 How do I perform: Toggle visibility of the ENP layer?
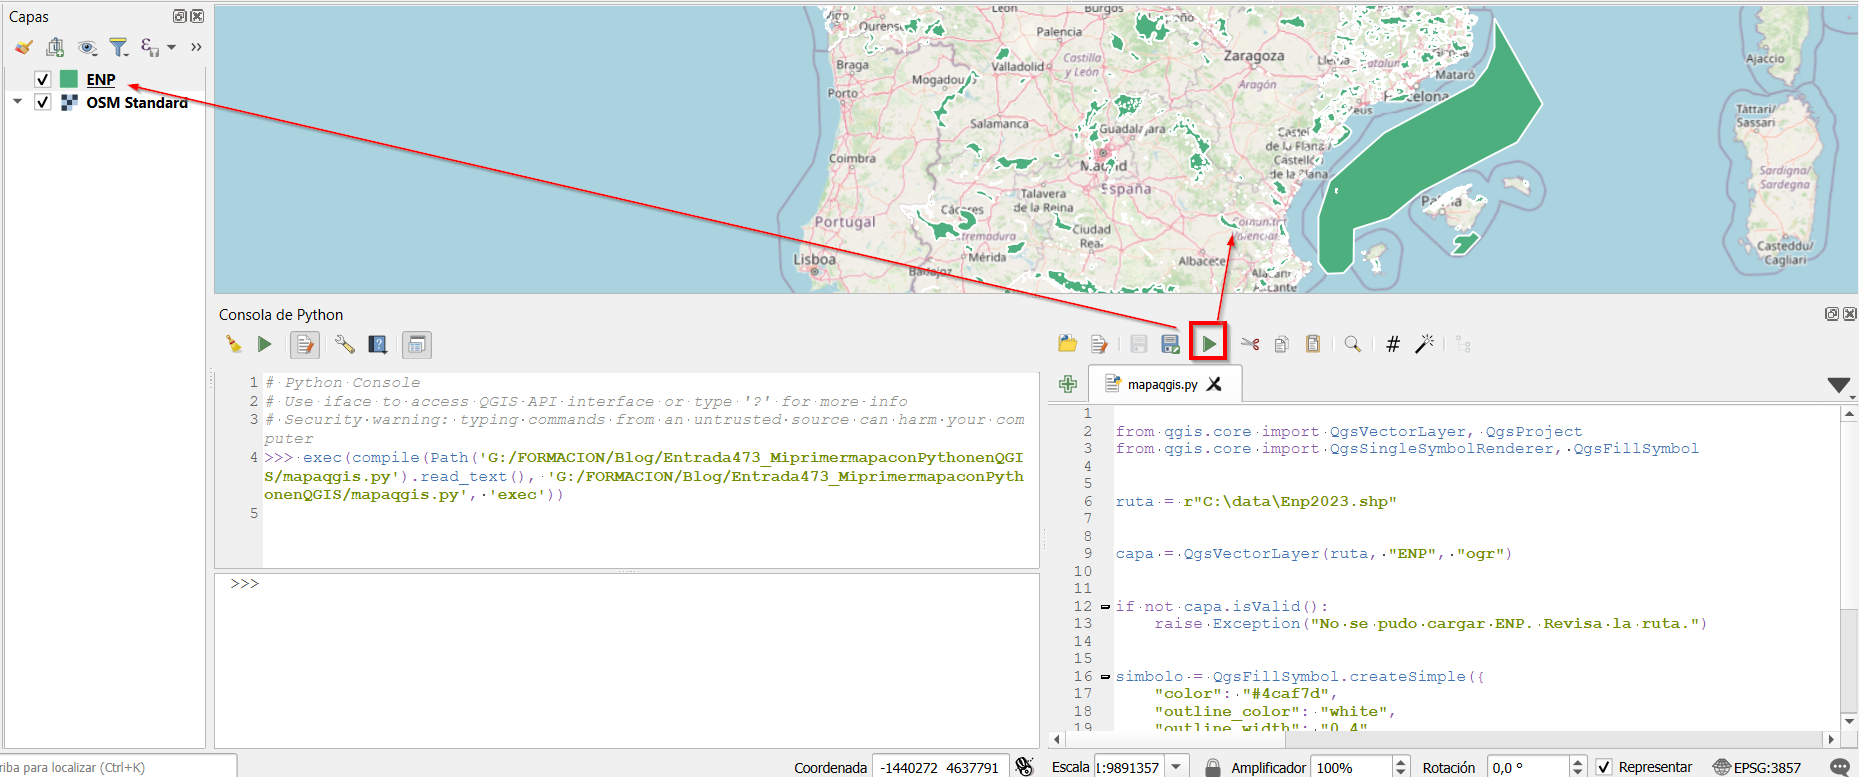point(42,79)
